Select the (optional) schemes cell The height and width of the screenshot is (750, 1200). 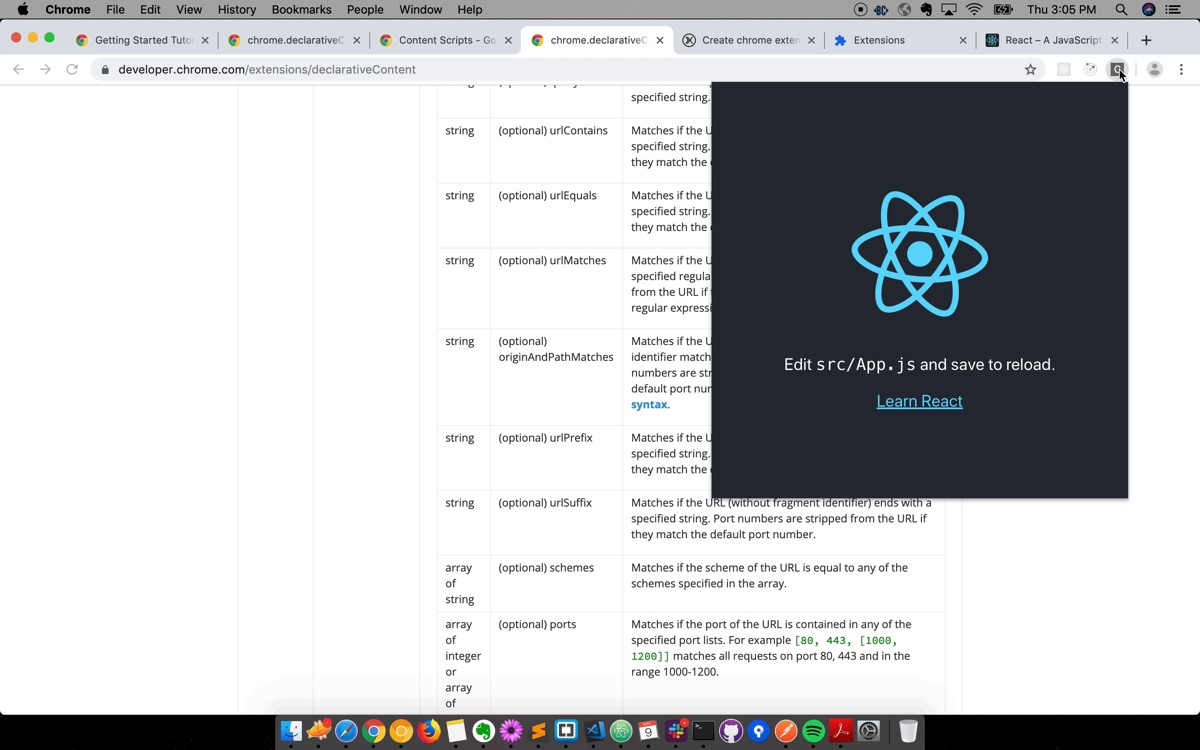pos(556,584)
